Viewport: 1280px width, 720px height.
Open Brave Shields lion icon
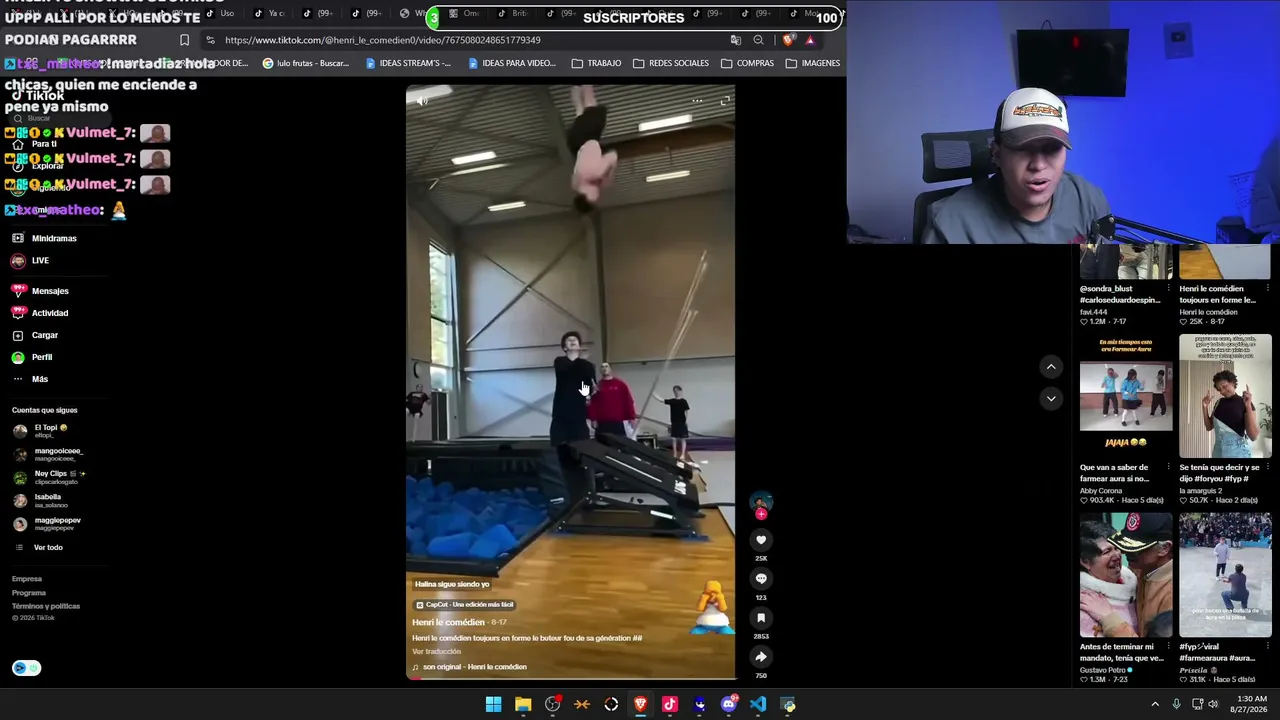click(788, 40)
